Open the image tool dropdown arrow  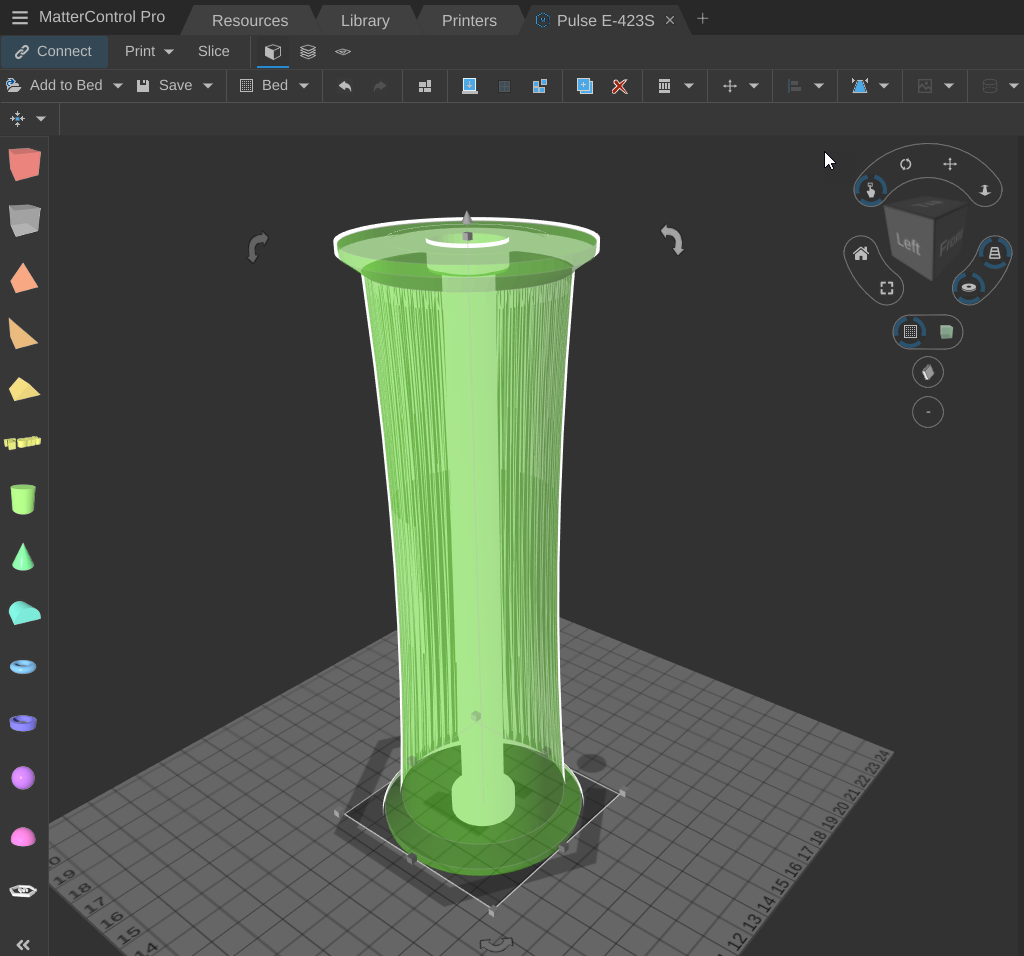949,86
